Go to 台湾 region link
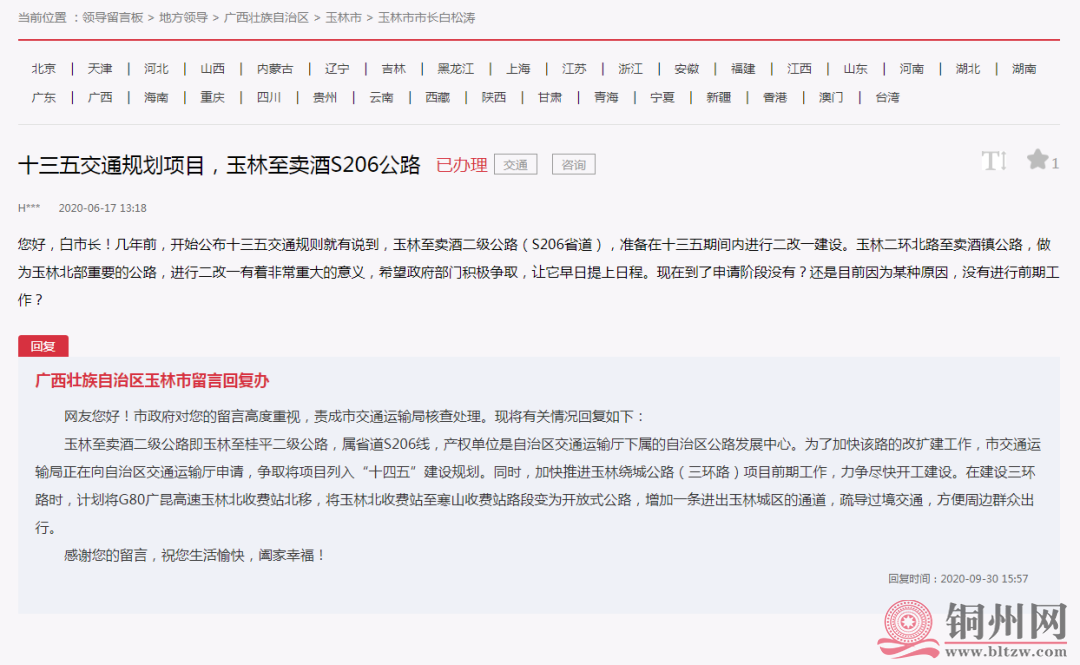Viewport: 1080px width, 665px height. (x=887, y=97)
